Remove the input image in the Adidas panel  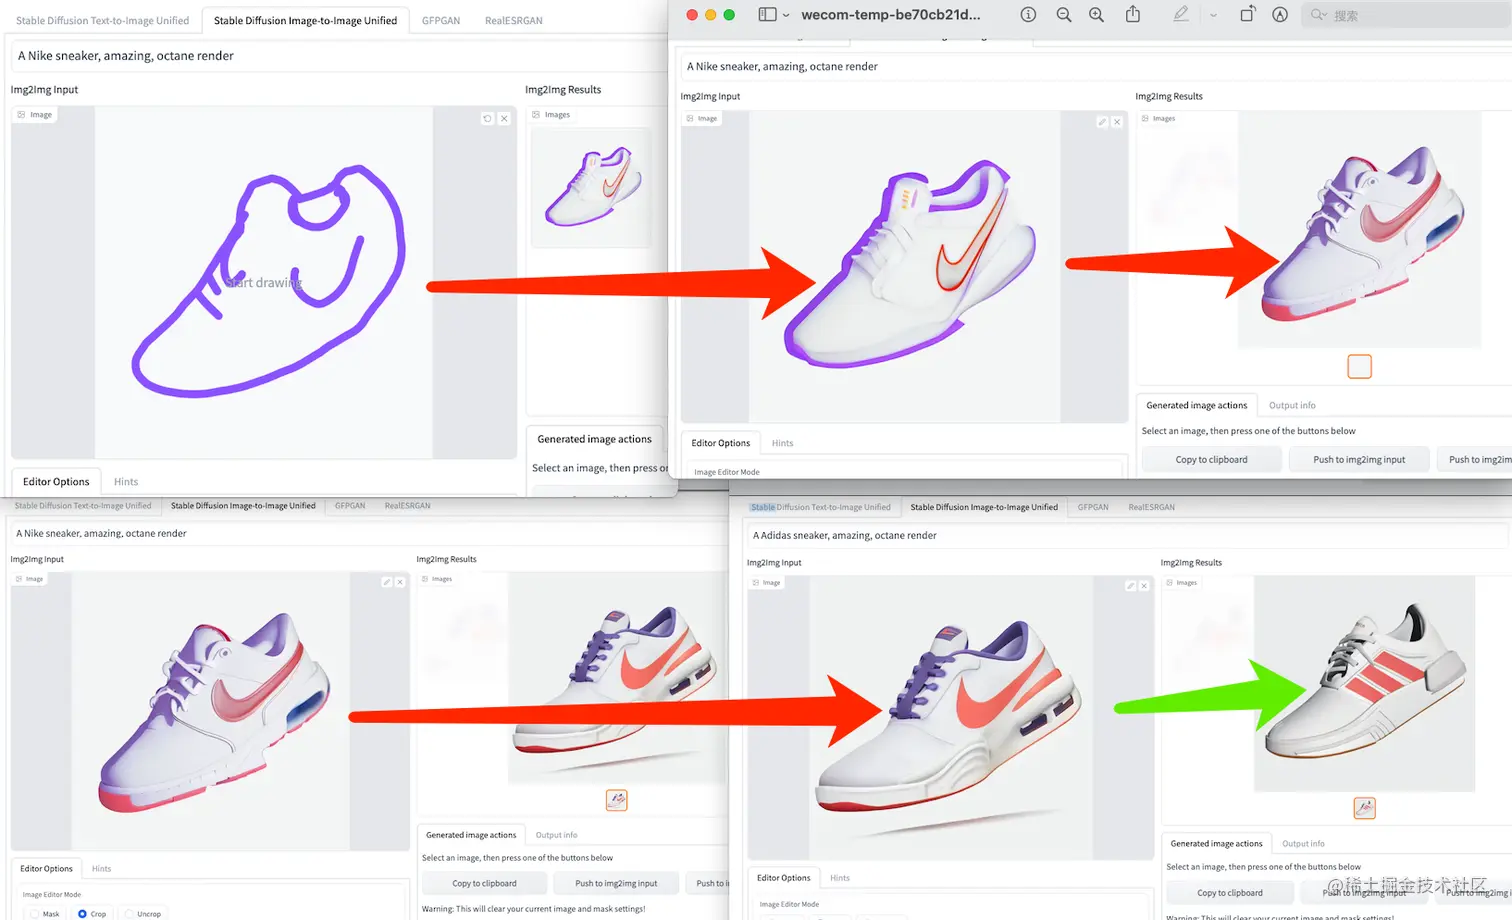tap(1145, 586)
